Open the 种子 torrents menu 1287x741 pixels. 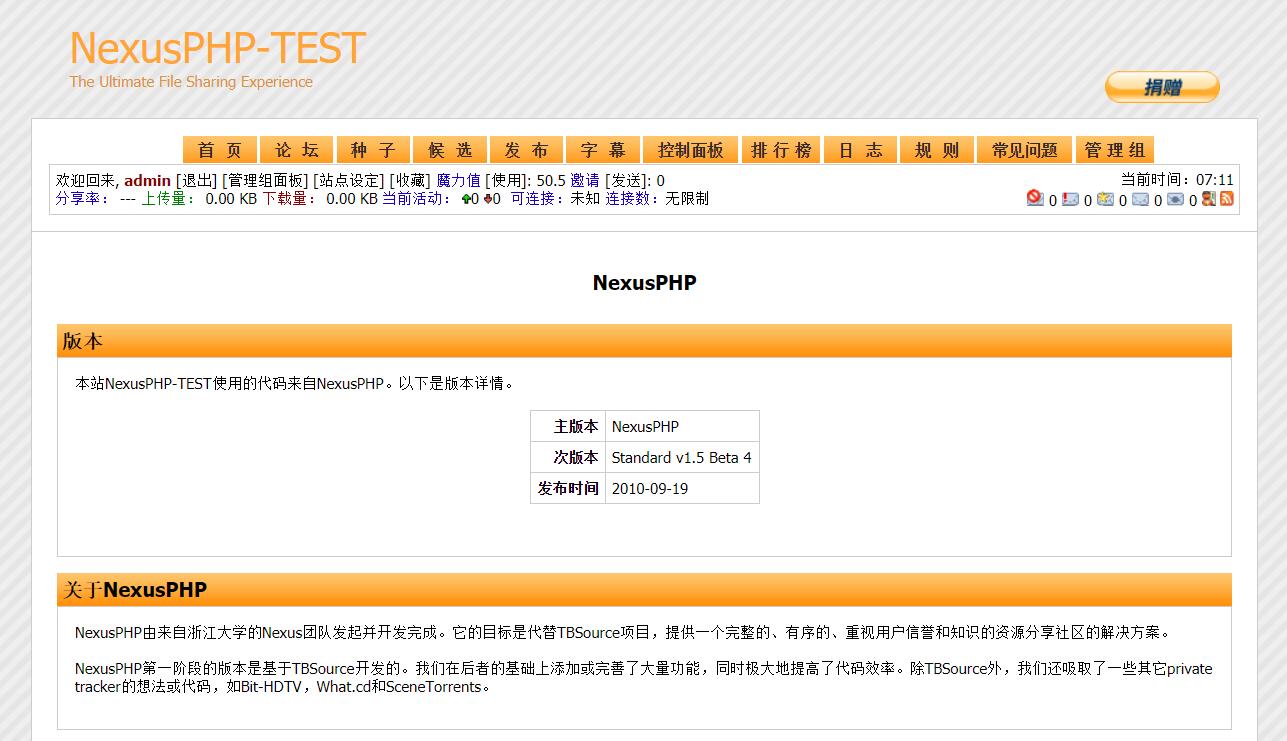[x=374, y=150]
